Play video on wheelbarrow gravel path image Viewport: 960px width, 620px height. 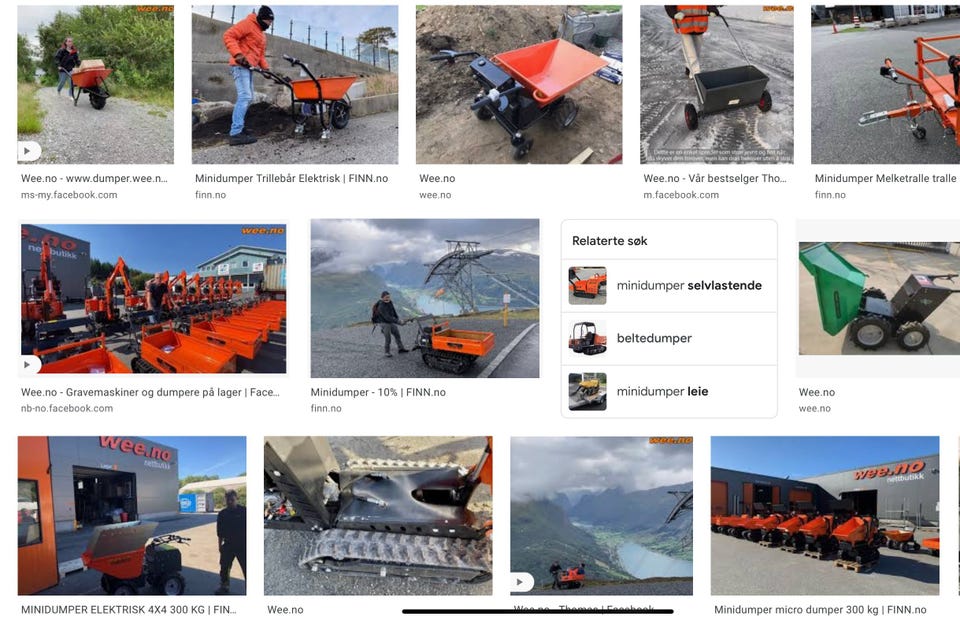pyautogui.click(x=27, y=151)
